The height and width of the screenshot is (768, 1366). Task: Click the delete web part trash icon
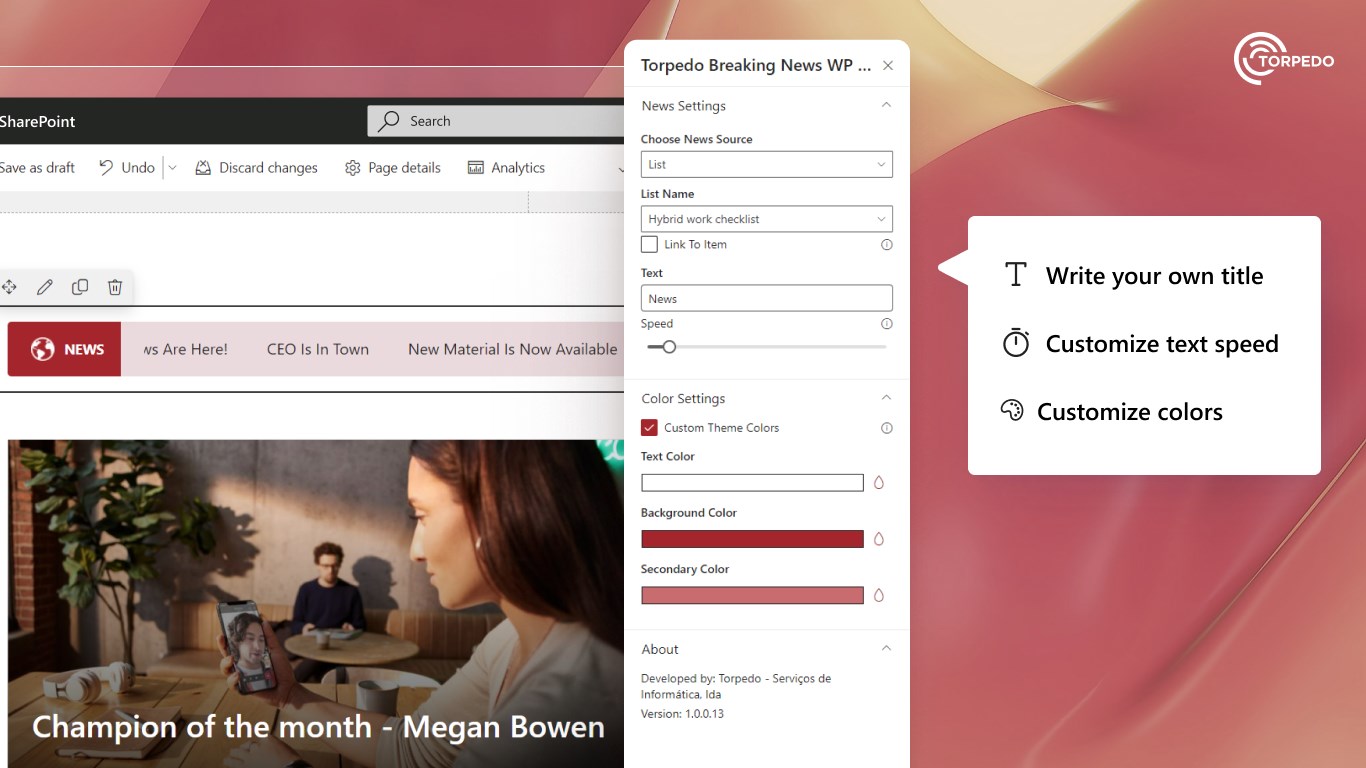coord(115,287)
